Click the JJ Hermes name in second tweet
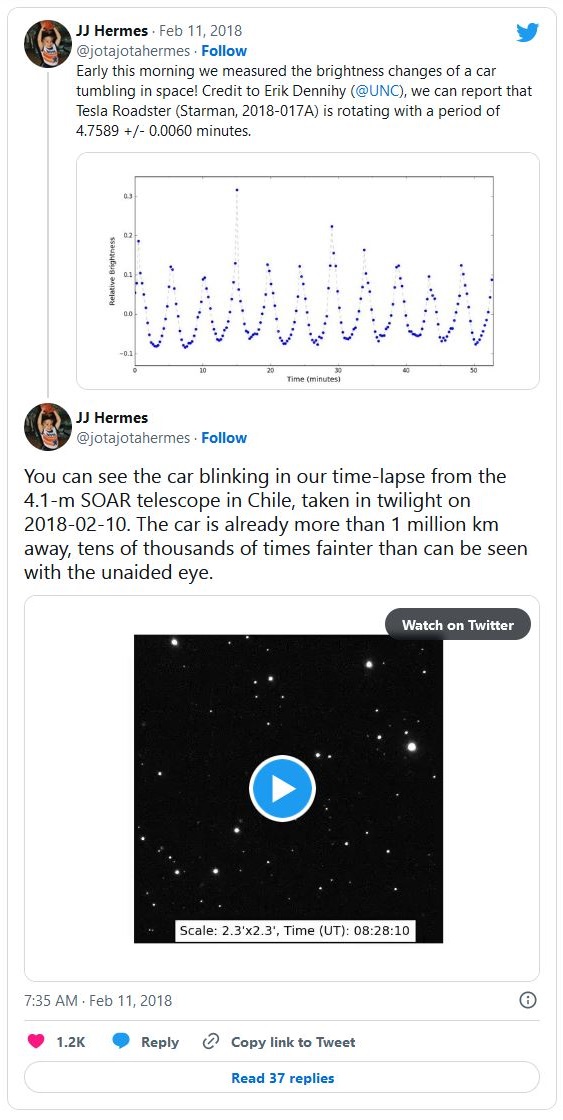Viewport: 563px width, 1120px height. click(x=111, y=418)
